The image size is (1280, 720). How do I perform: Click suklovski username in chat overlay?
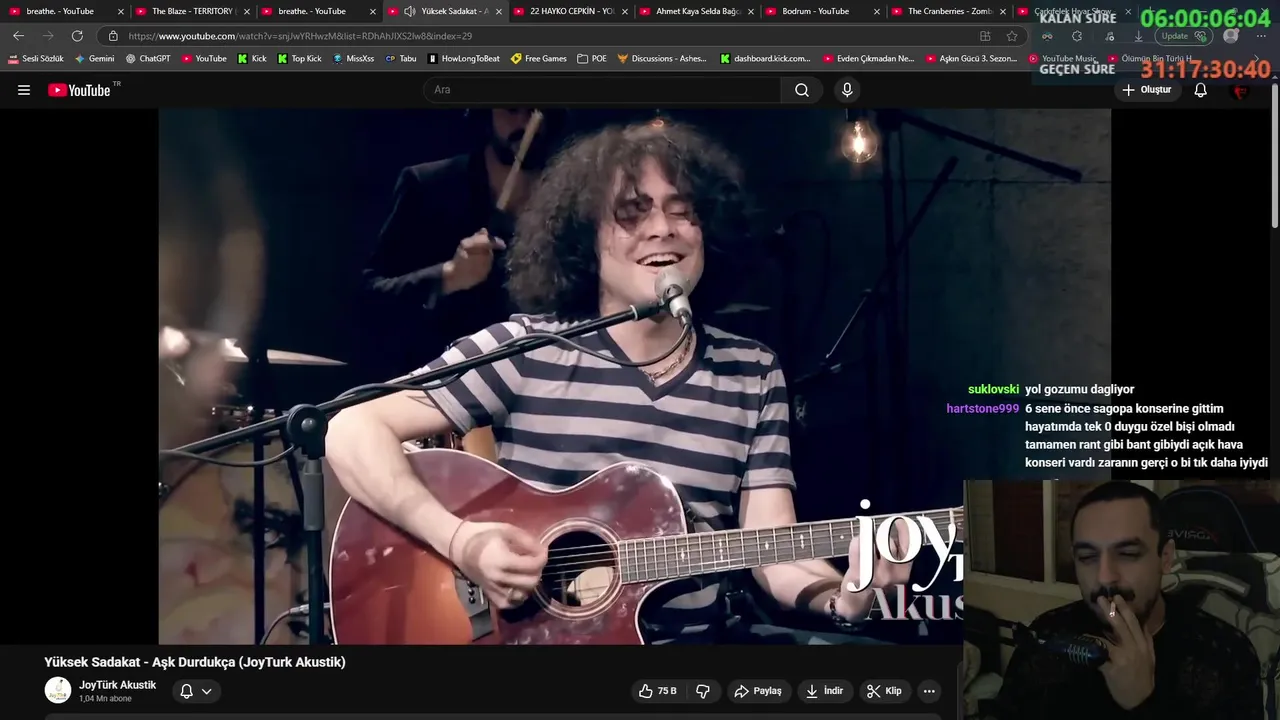(x=993, y=389)
